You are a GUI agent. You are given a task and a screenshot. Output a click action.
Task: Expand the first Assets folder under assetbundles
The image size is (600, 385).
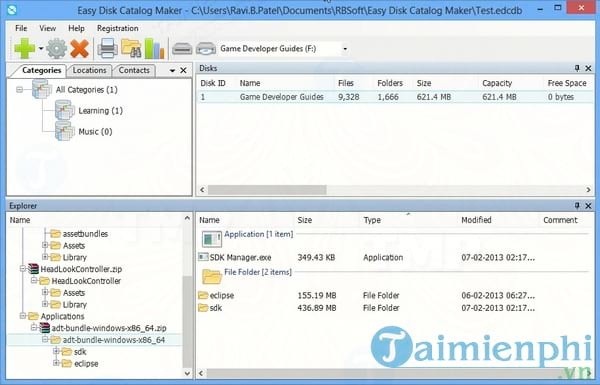click(45, 245)
